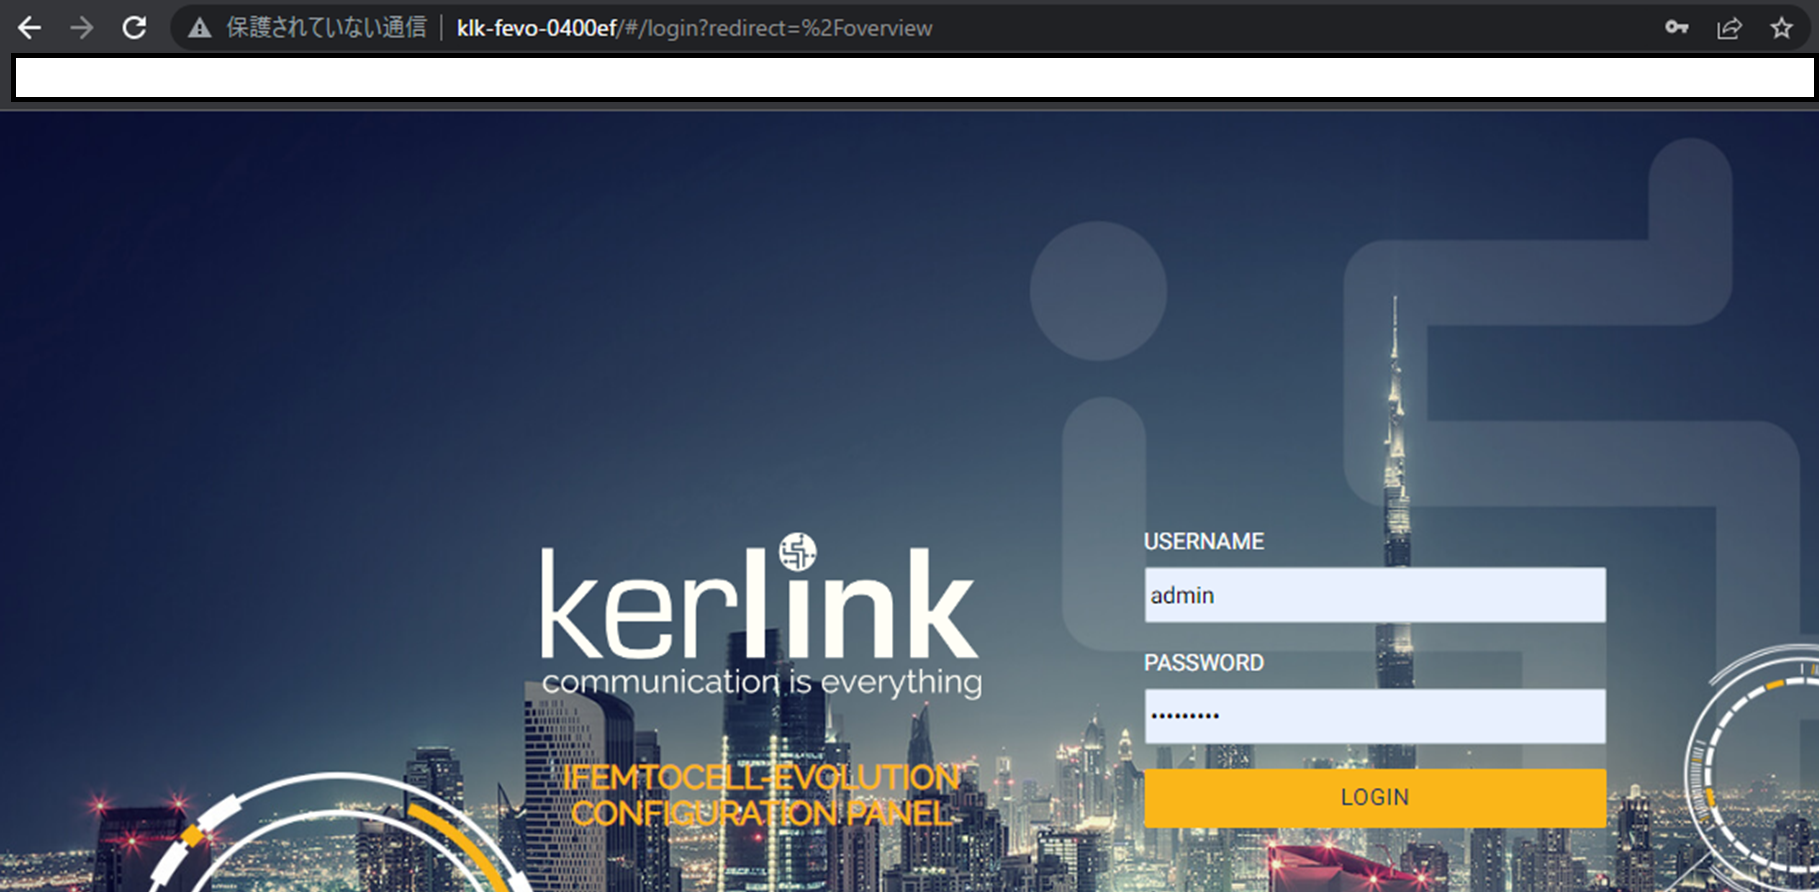Click the IFEMTOCELL-EVOLUTION CONFIGURATION PANEL title
The width and height of the screenshot is (1819, 892).
click(761, 795)
